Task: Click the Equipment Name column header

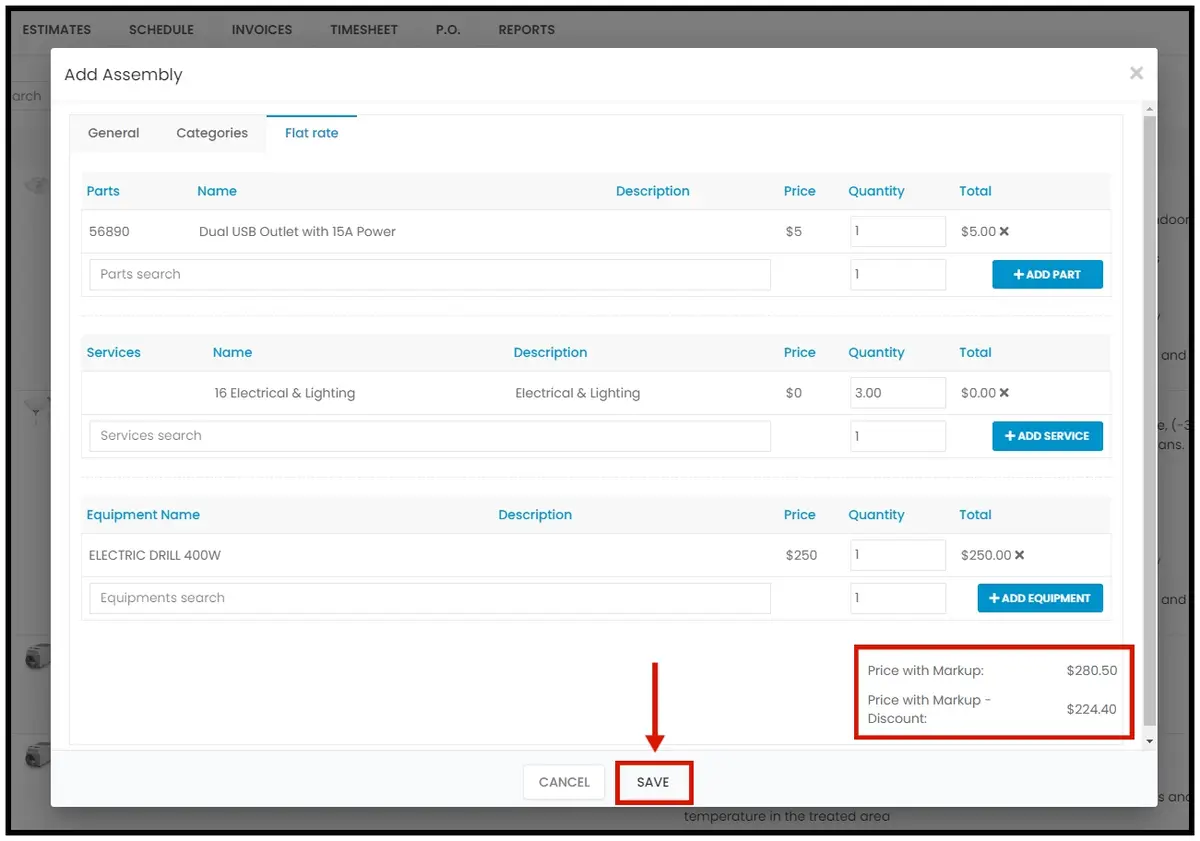Action: pyautogui.click(x=143, y=515)
